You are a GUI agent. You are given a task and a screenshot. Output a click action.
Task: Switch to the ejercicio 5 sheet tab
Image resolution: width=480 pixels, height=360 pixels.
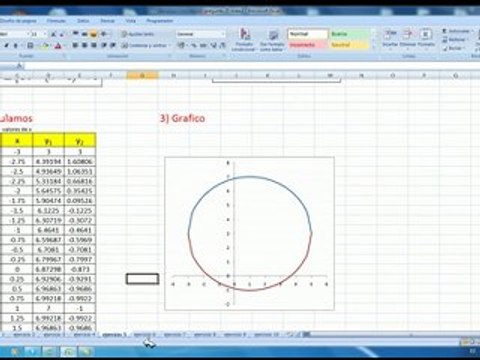coord(115,335)
